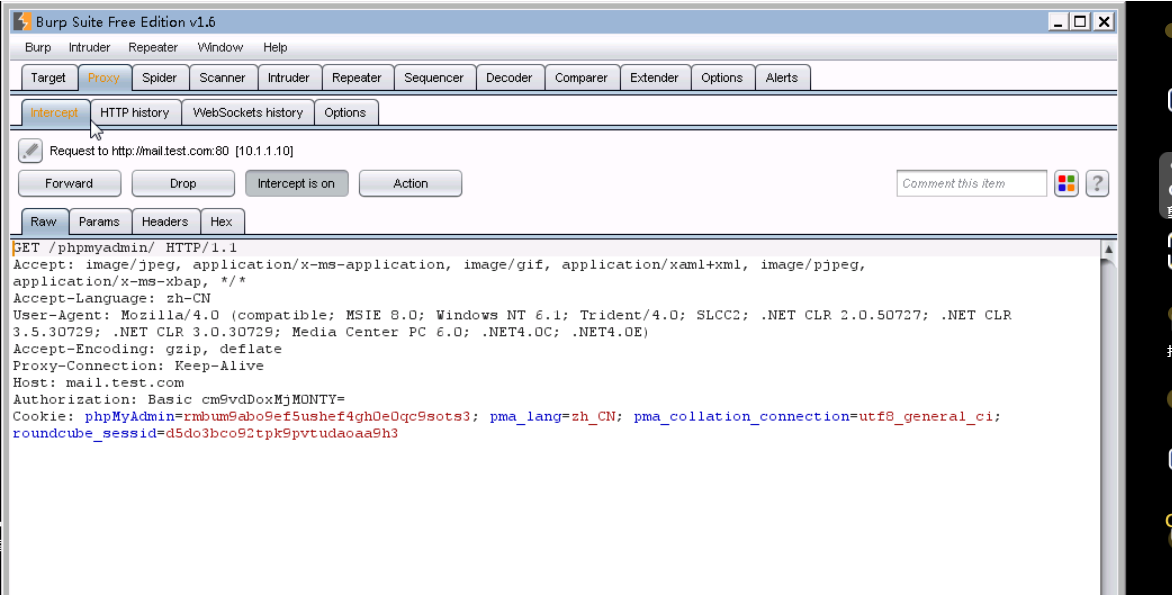Click the question mark help icon
Viewport: 1172px width, 595px height.
(x=1097, y=183)
